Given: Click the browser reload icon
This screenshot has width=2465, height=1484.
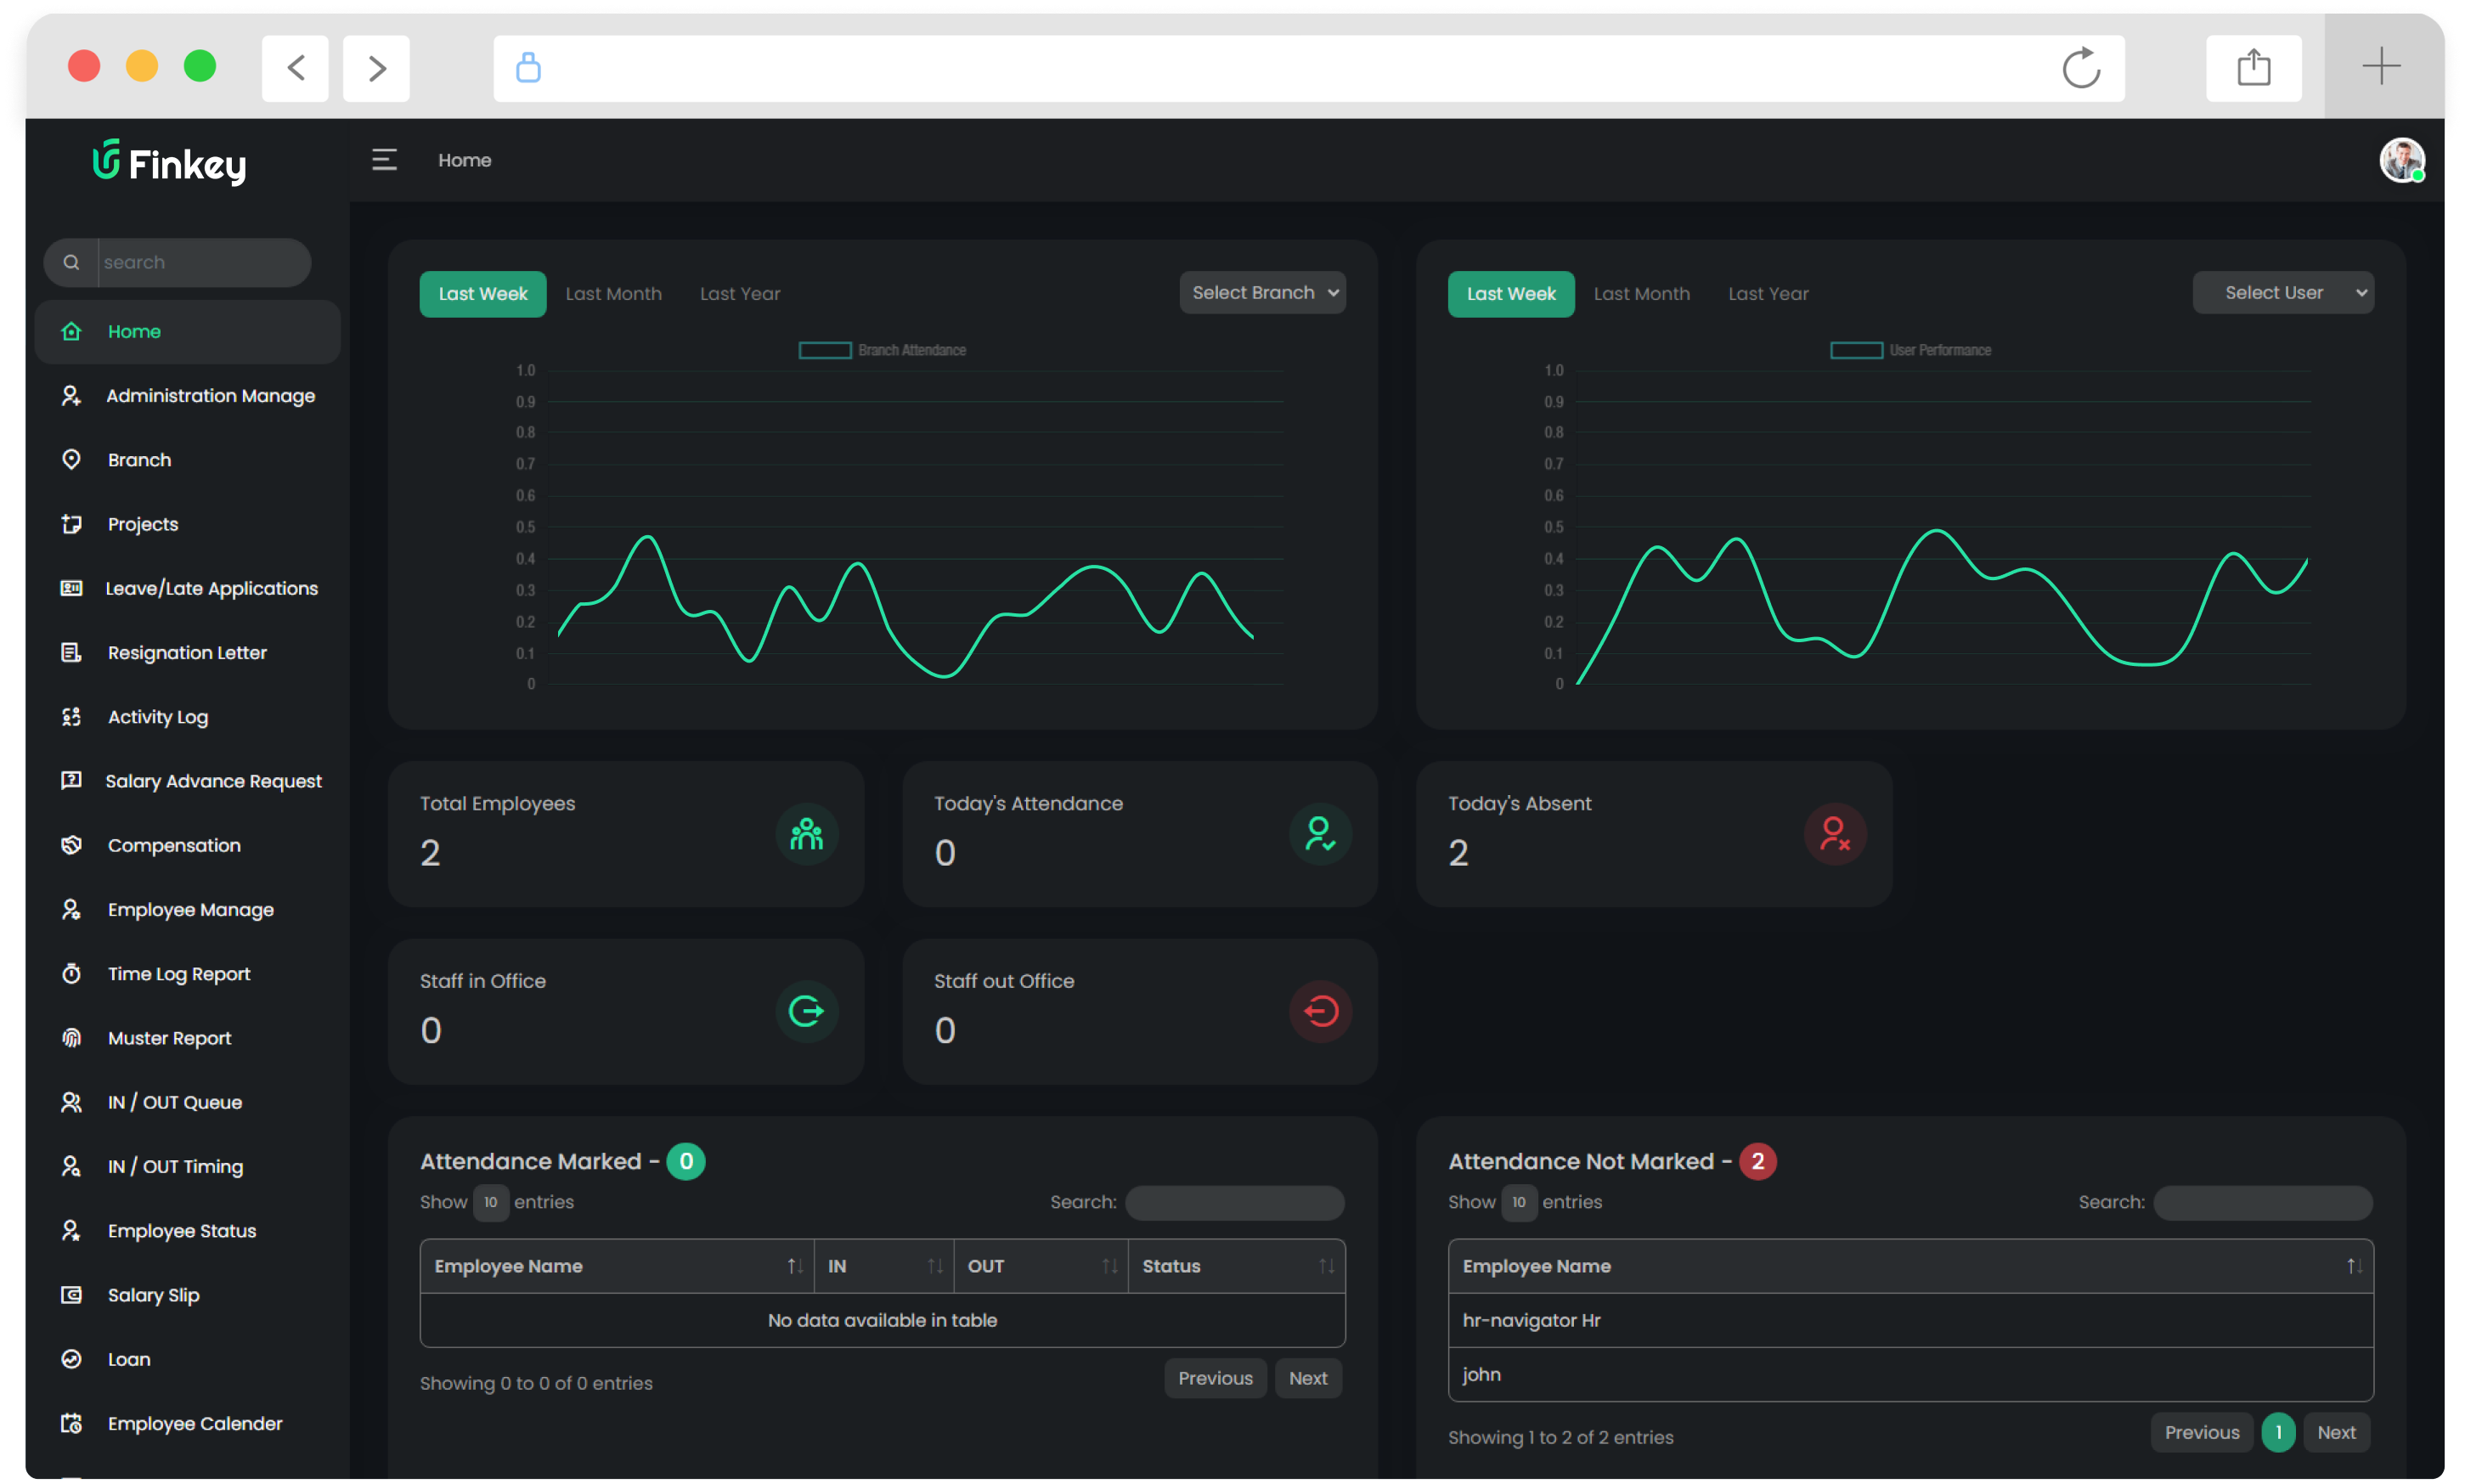Looking at the screenshot, I should 2081,68.
